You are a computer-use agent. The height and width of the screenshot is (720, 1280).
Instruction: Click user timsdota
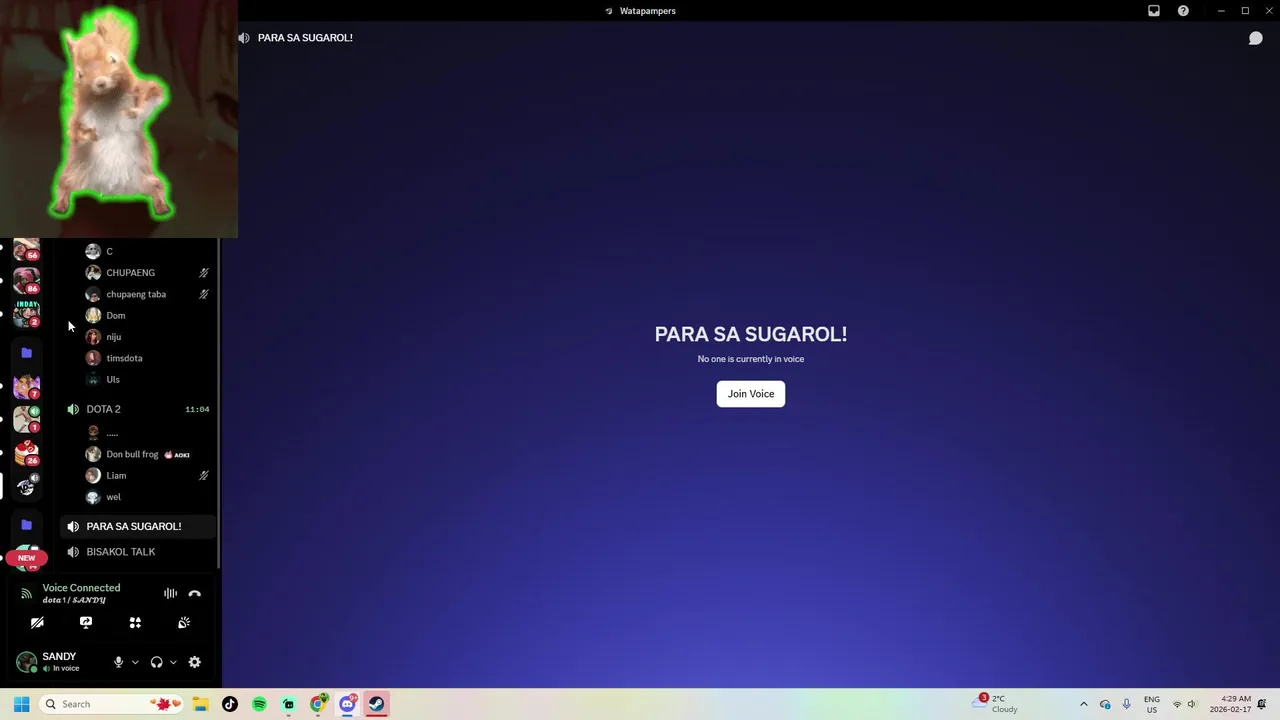click(148, 358)
